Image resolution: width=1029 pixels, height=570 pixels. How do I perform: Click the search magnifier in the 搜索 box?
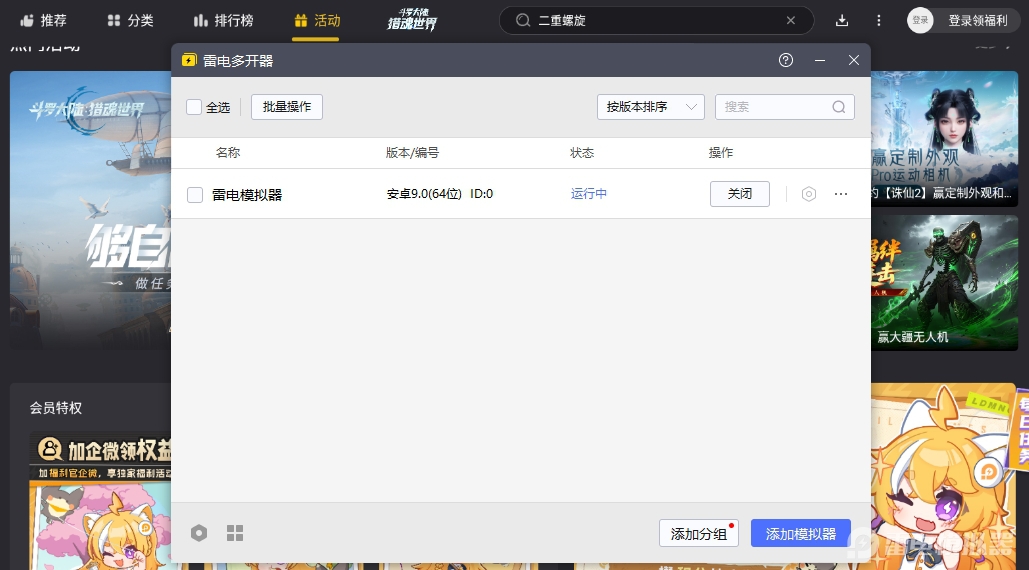(x=839, y=107)
